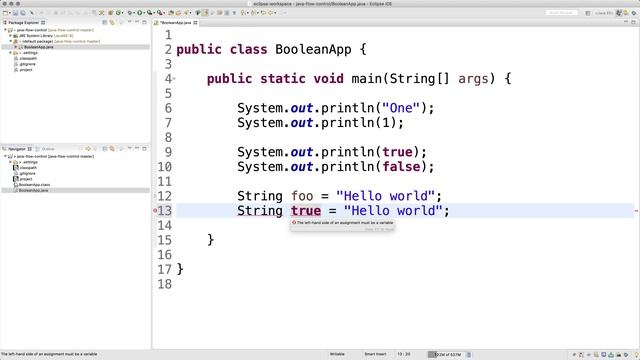
Task: Open the Navigator view menu arrow
Action: [x=129, y=149]
